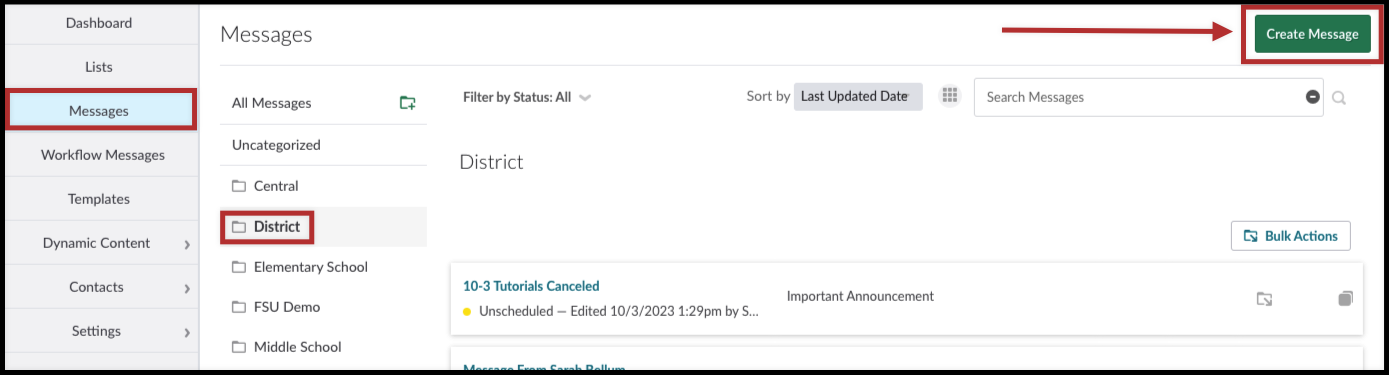
Task: Open the 10-3 Tutorials Canceled message link
Action: click(x=531, y=286)
